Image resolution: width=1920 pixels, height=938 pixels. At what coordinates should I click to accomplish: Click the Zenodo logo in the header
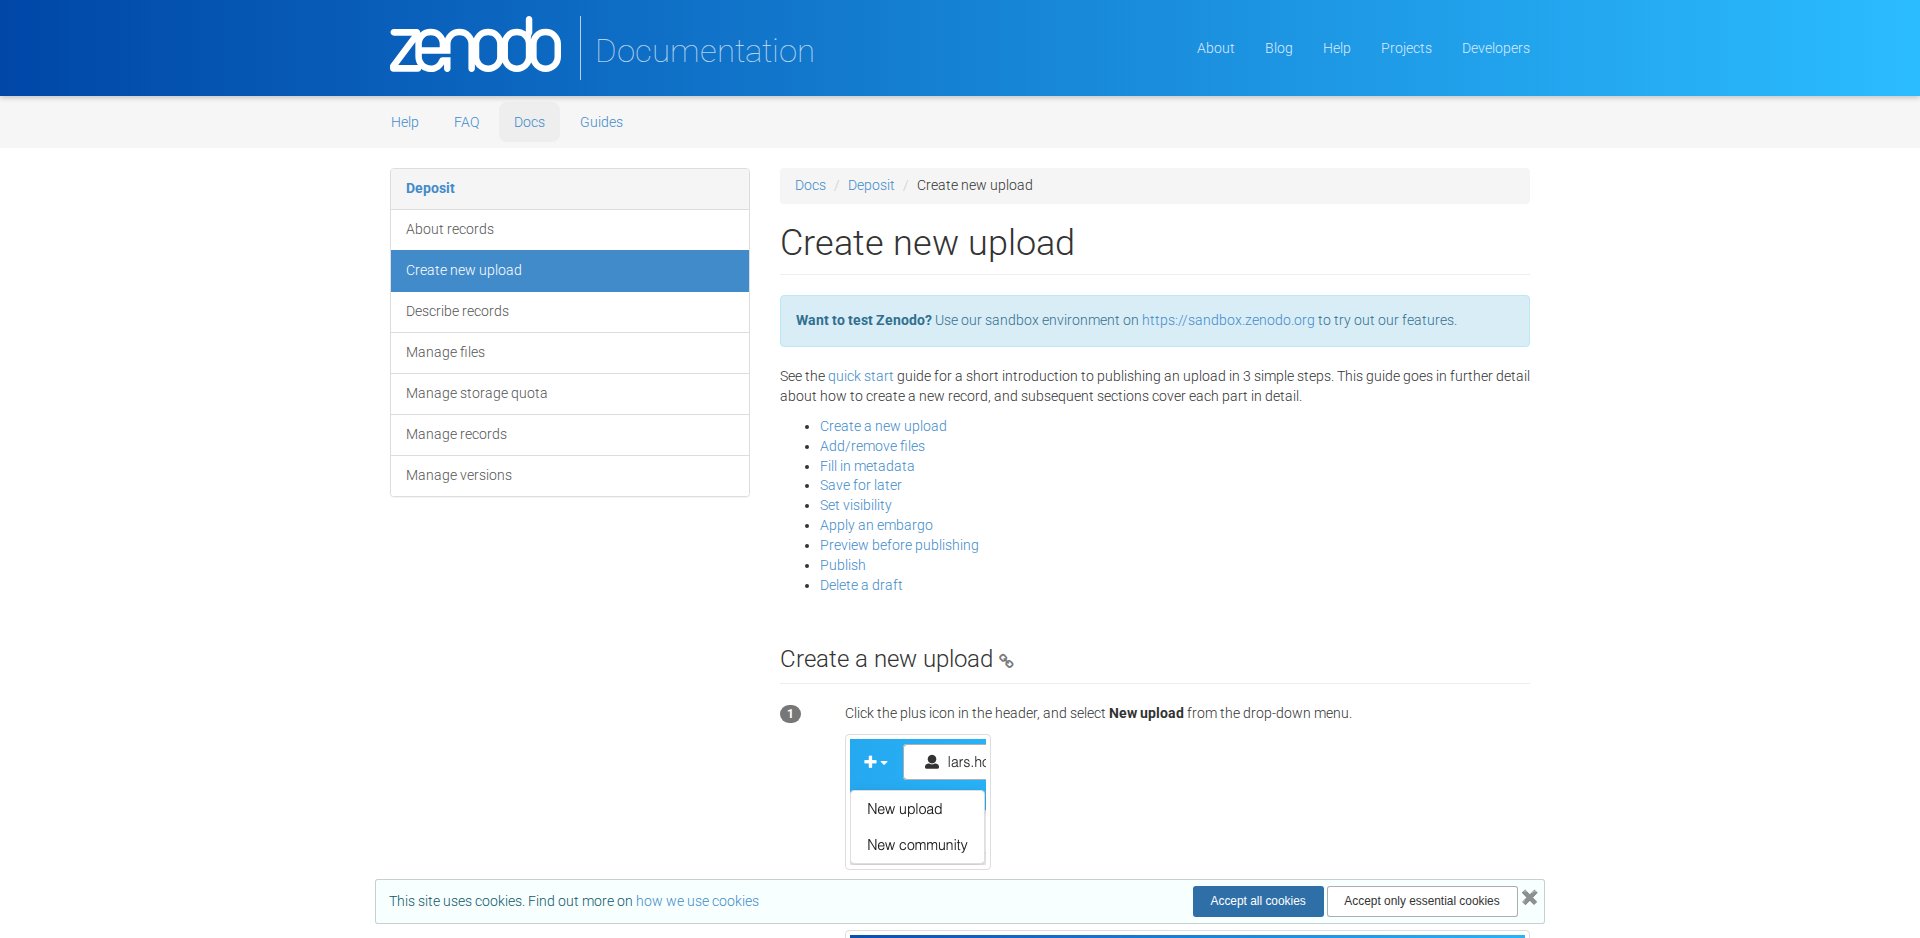pyautogui.click(x=475, y=46)
